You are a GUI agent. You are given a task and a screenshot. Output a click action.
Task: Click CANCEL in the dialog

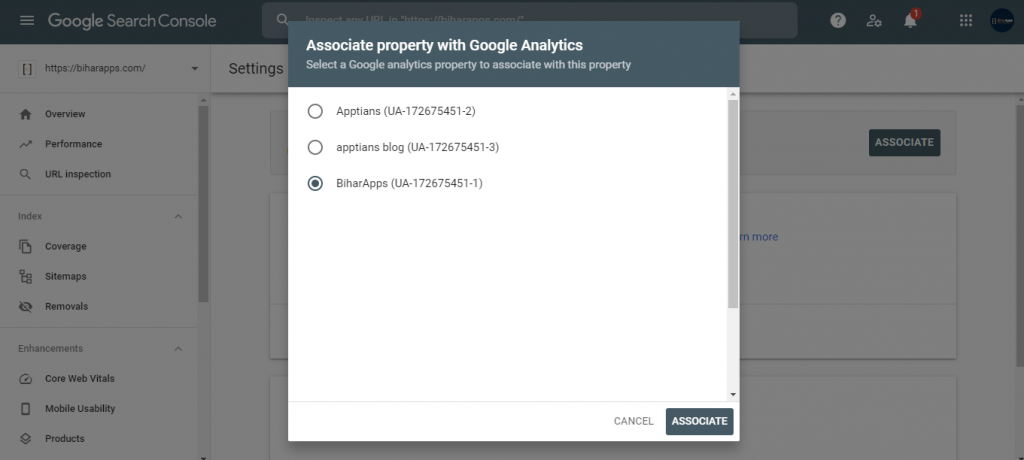633,421
